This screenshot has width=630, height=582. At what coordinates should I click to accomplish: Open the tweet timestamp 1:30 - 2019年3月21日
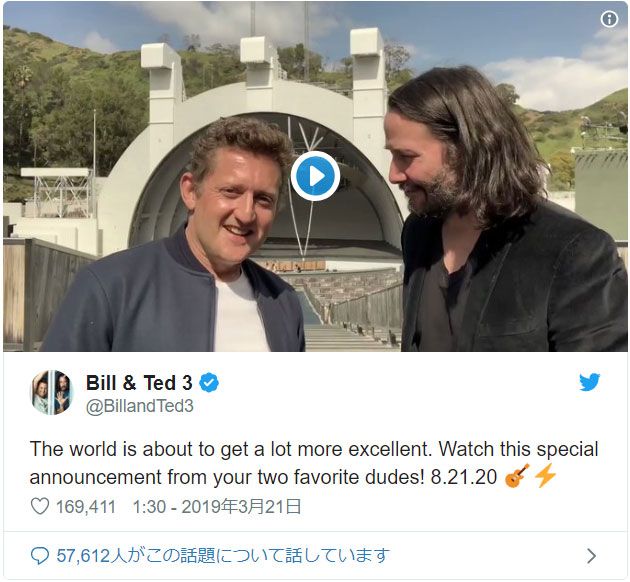pos(217,506)
